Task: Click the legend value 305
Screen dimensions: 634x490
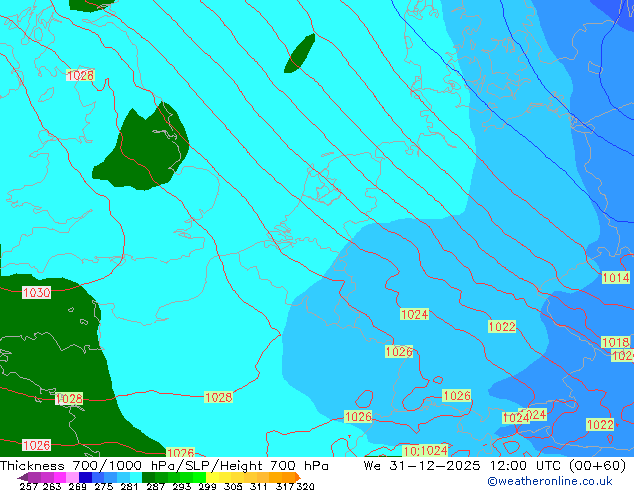Action: pyautogui.click(x=233, y=486)
